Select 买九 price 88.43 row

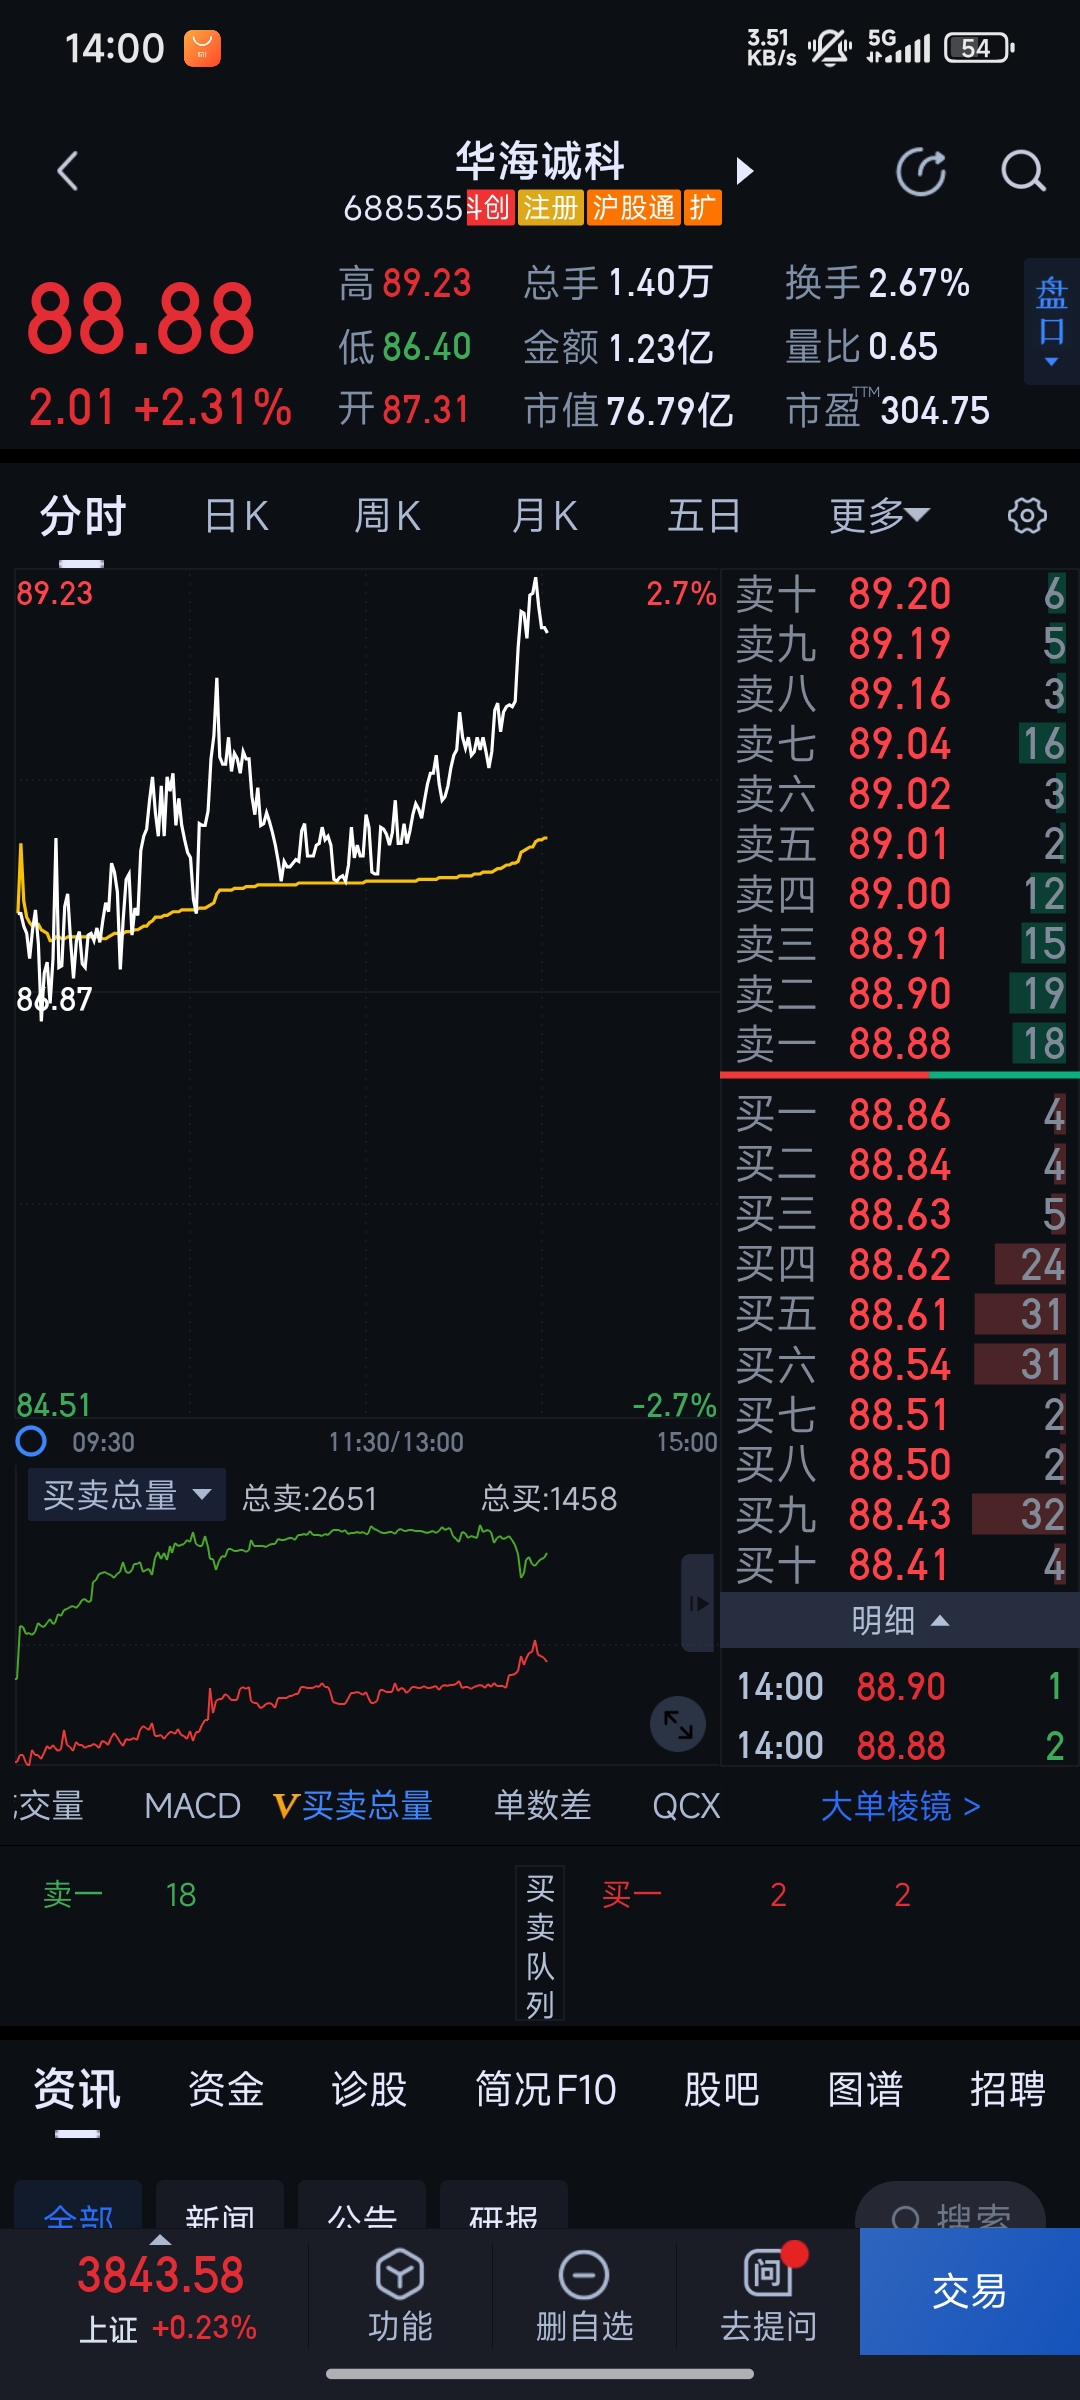pyautogui.click(x=899, y=1515)
